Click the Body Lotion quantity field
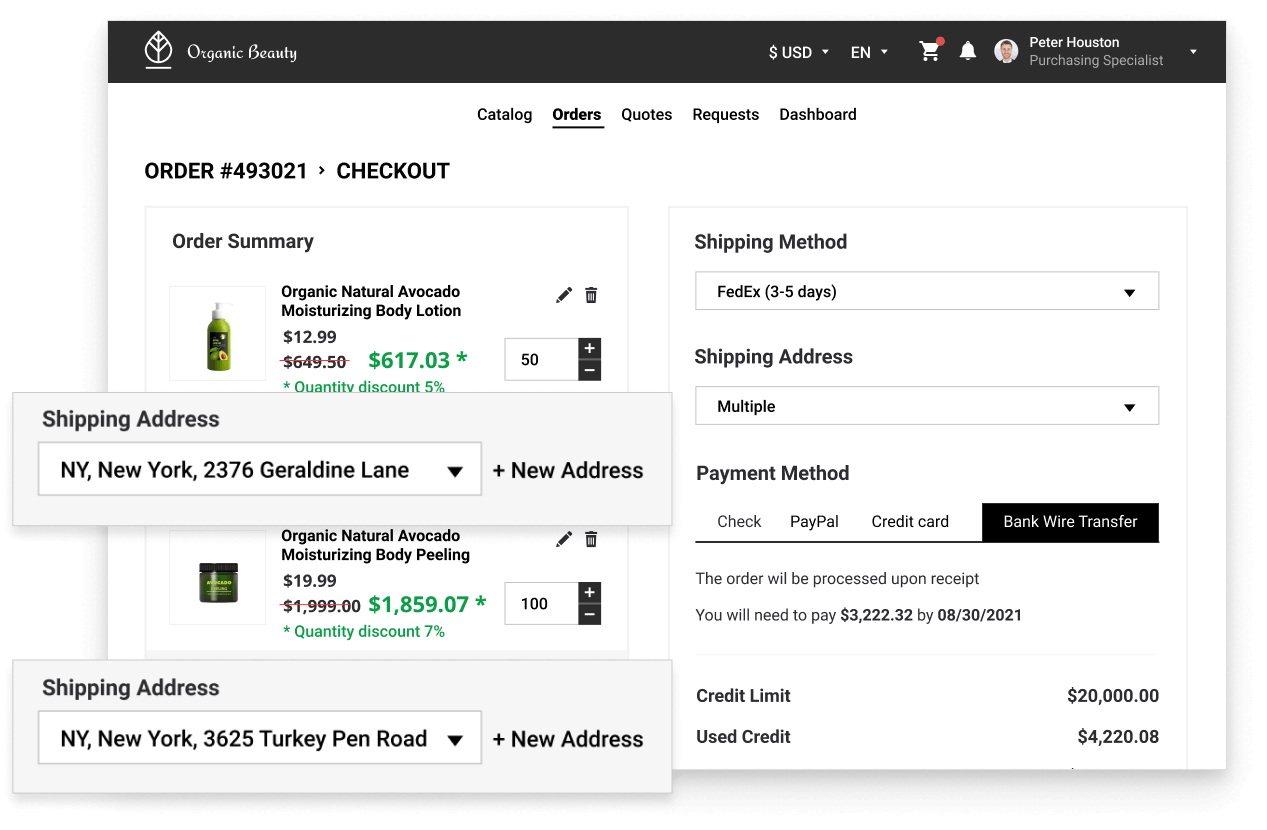 click(541, 360)
